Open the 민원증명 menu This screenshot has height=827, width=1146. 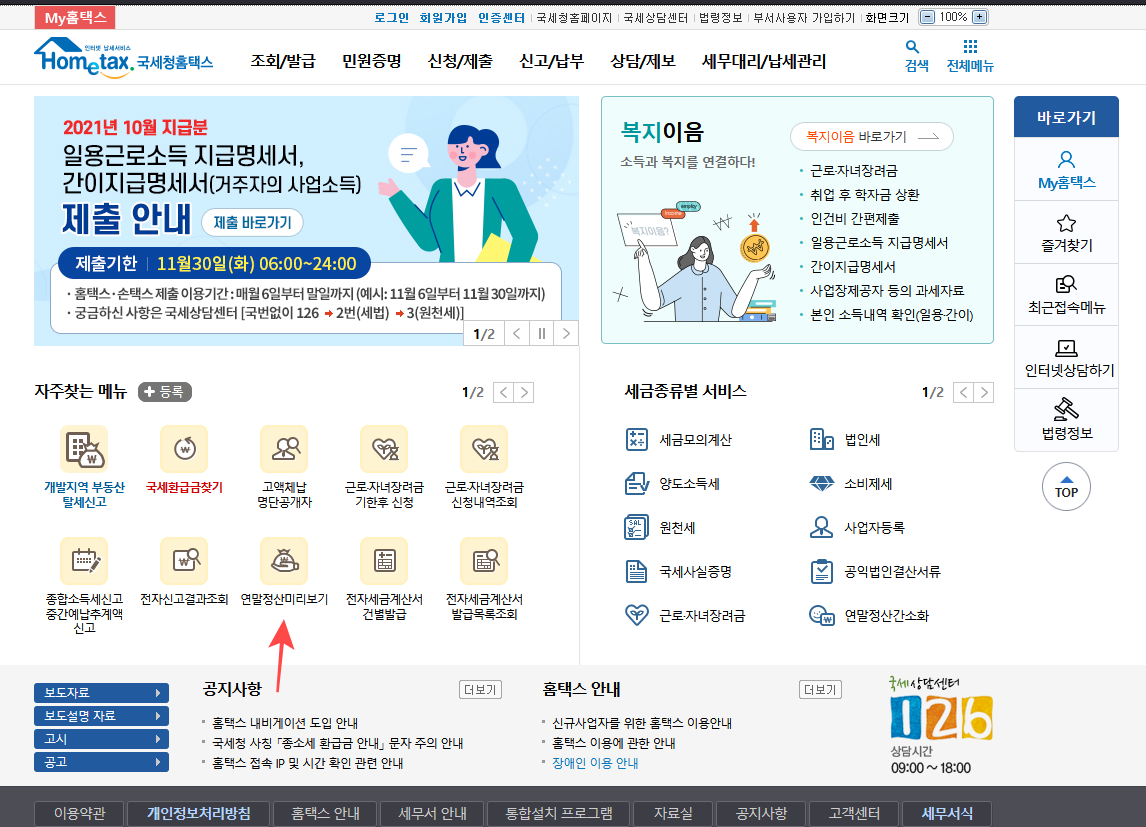[x=371, y=61]
